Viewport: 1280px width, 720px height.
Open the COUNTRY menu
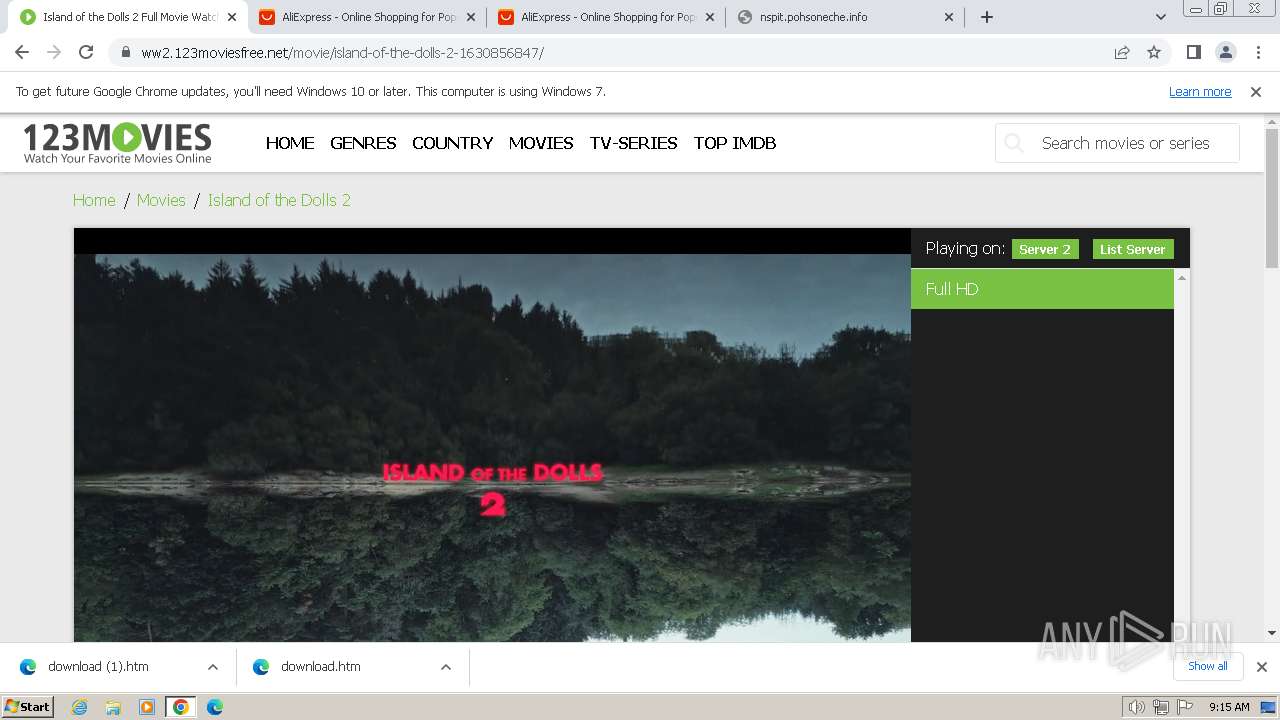click(452, 143)
